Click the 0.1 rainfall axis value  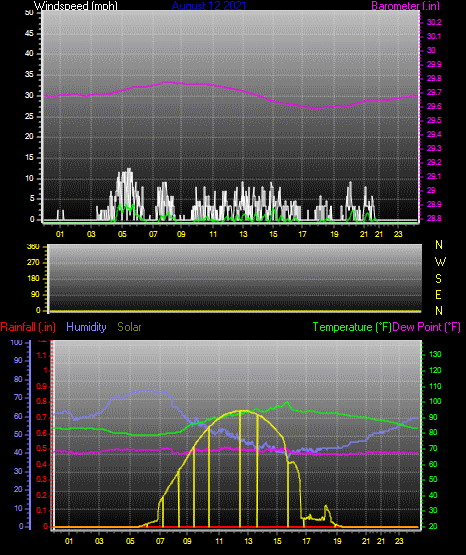[x=42, y=510]
